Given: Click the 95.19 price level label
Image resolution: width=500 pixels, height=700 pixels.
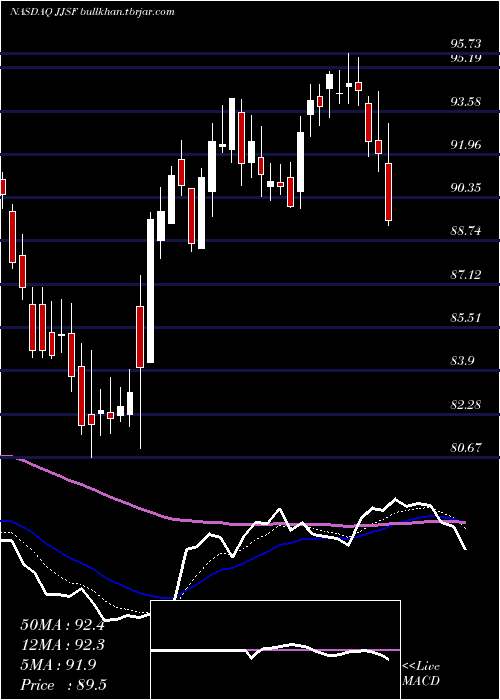Looking at the screenshot, I should pyautogui.click(x=466, y=58).
